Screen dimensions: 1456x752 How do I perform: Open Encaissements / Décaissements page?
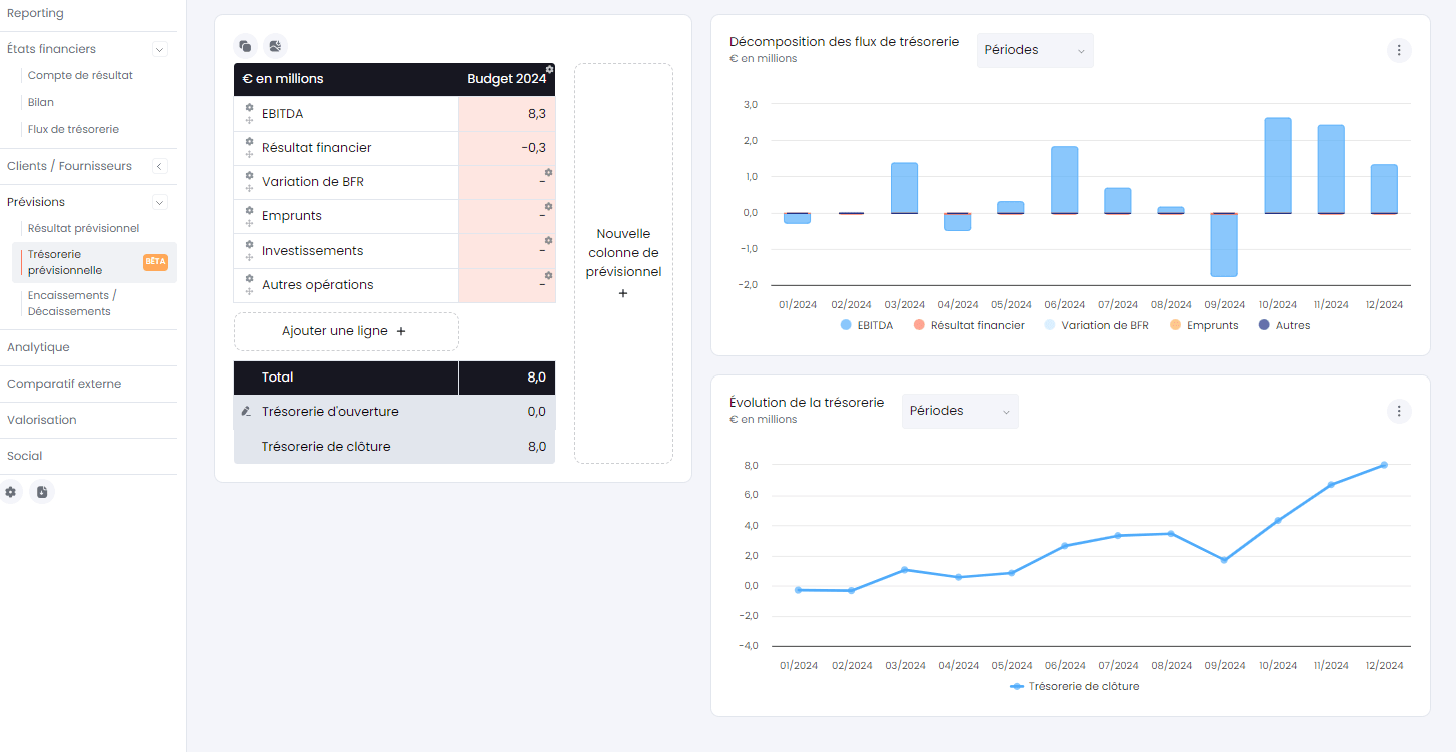click(72, 303)
